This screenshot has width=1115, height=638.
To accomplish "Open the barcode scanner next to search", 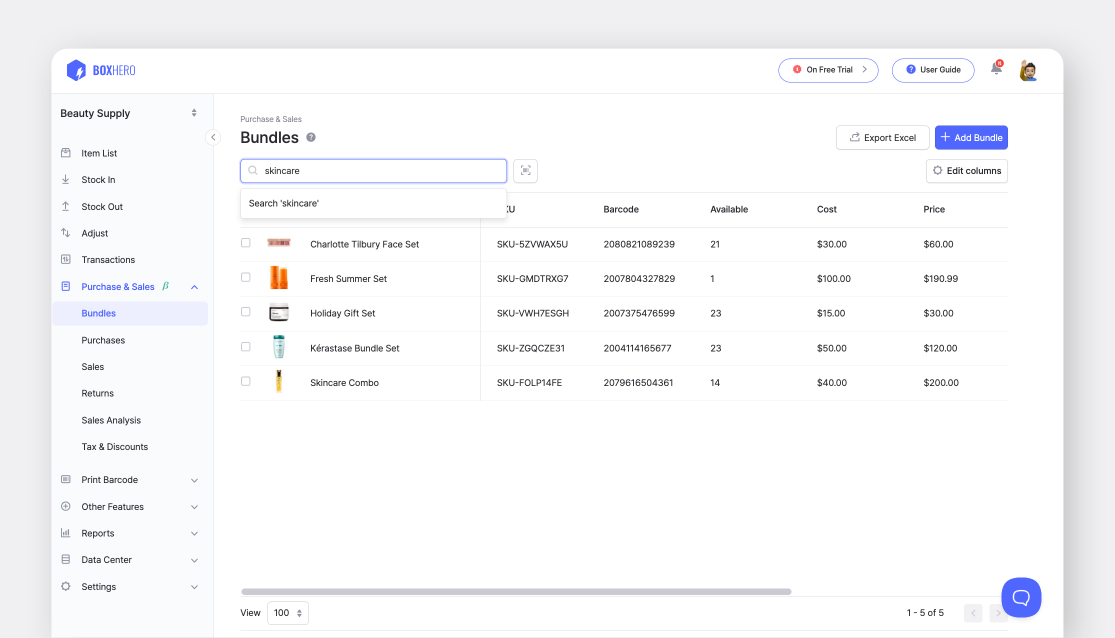I will 525,170.
